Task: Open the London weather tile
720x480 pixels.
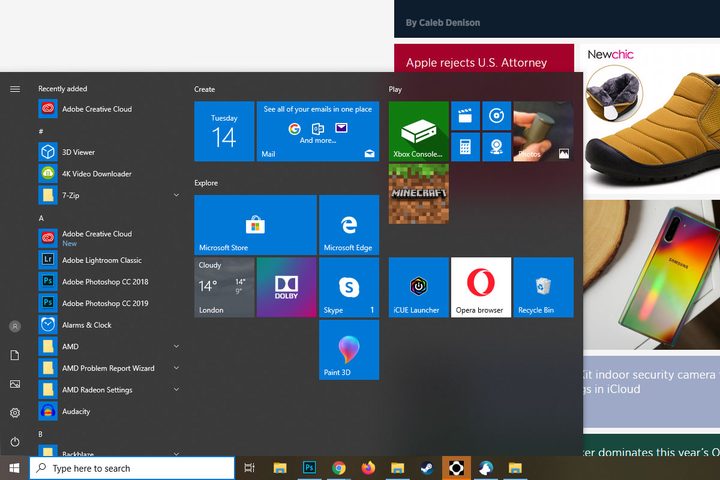Action: pyautogui.click(x=224, y=287)
